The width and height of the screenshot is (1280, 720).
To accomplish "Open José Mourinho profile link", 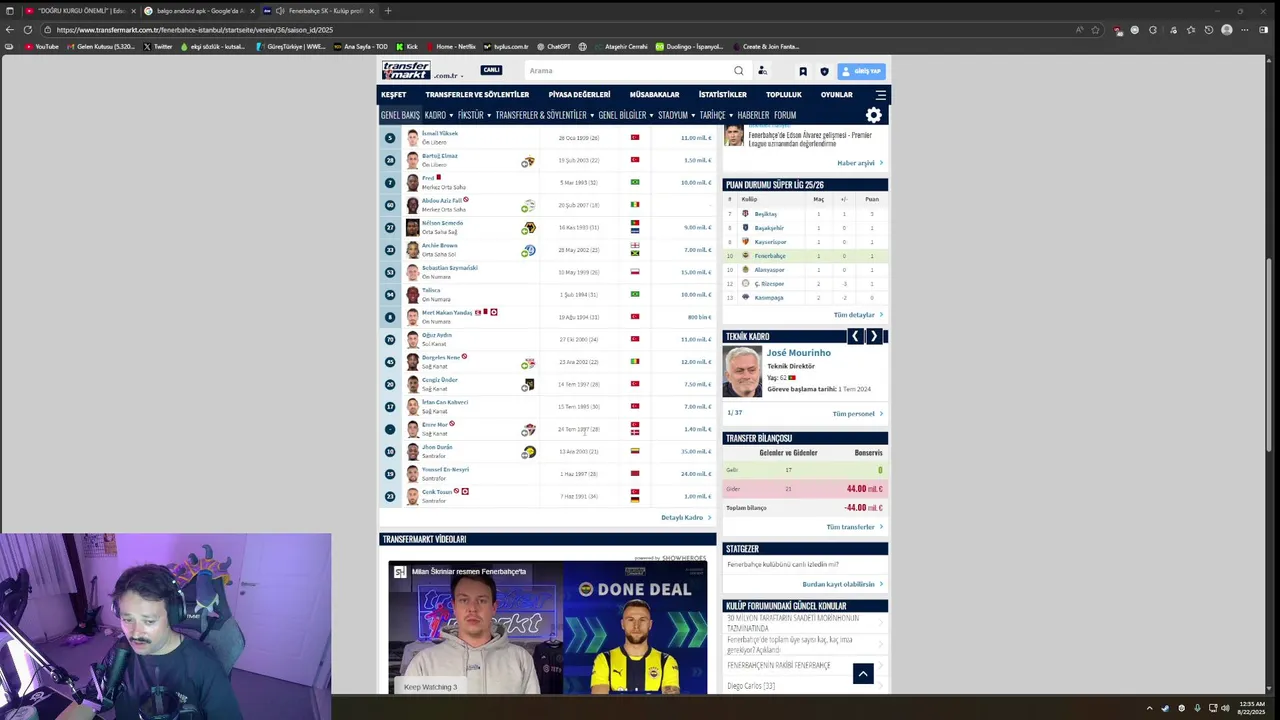I will tap(798, 353).
